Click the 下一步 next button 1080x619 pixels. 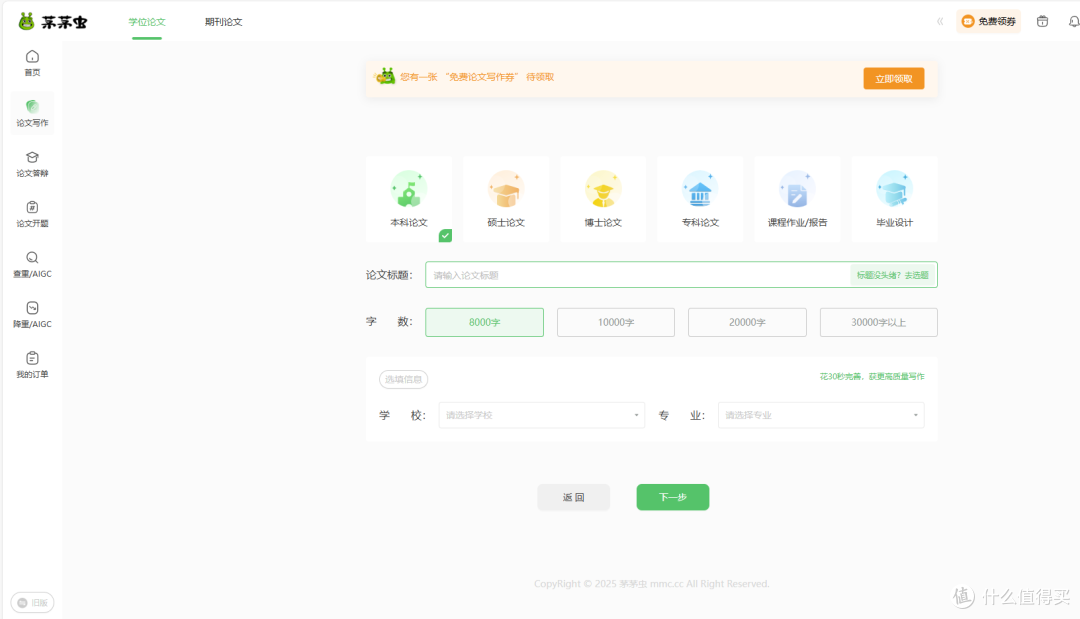pos(673,497)
